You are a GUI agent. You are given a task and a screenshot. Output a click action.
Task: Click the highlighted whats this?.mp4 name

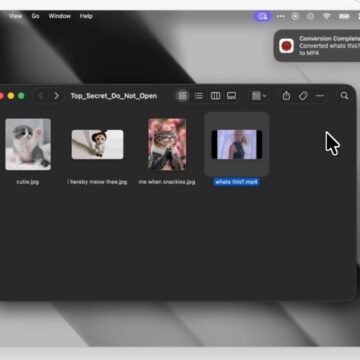coord(236,182)
